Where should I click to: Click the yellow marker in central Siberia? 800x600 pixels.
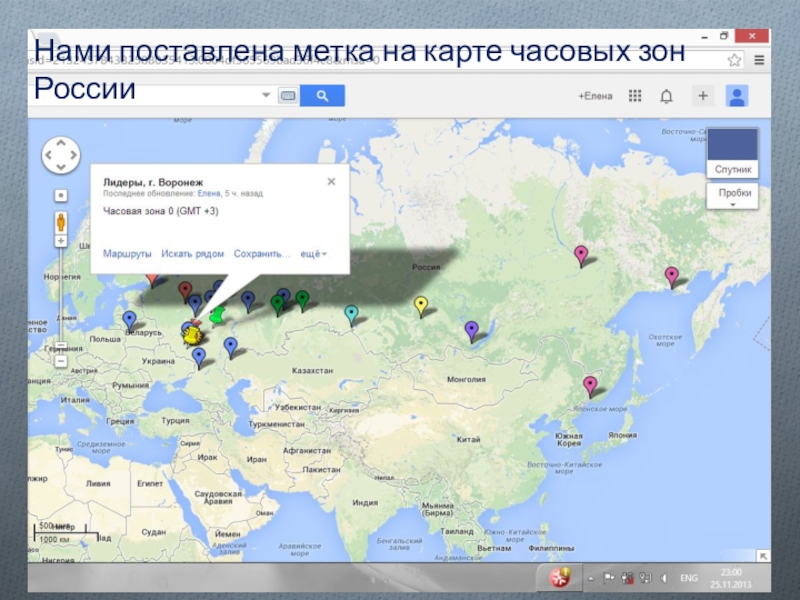coord(420,307)
